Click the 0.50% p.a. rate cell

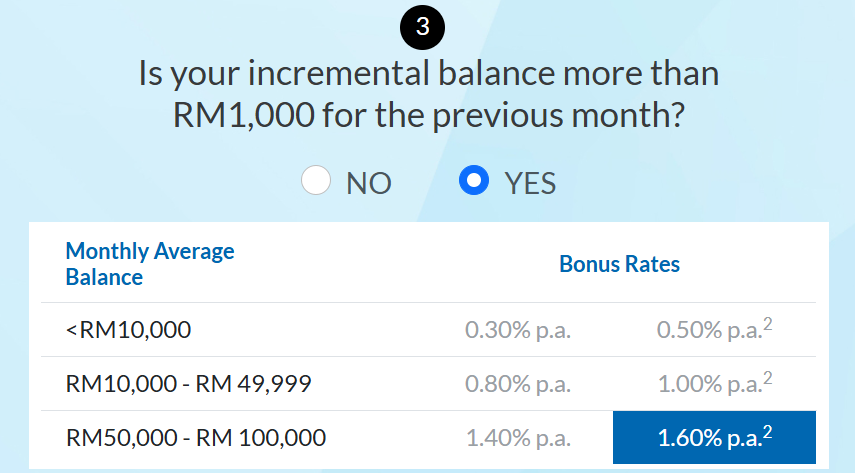[714, 329]
